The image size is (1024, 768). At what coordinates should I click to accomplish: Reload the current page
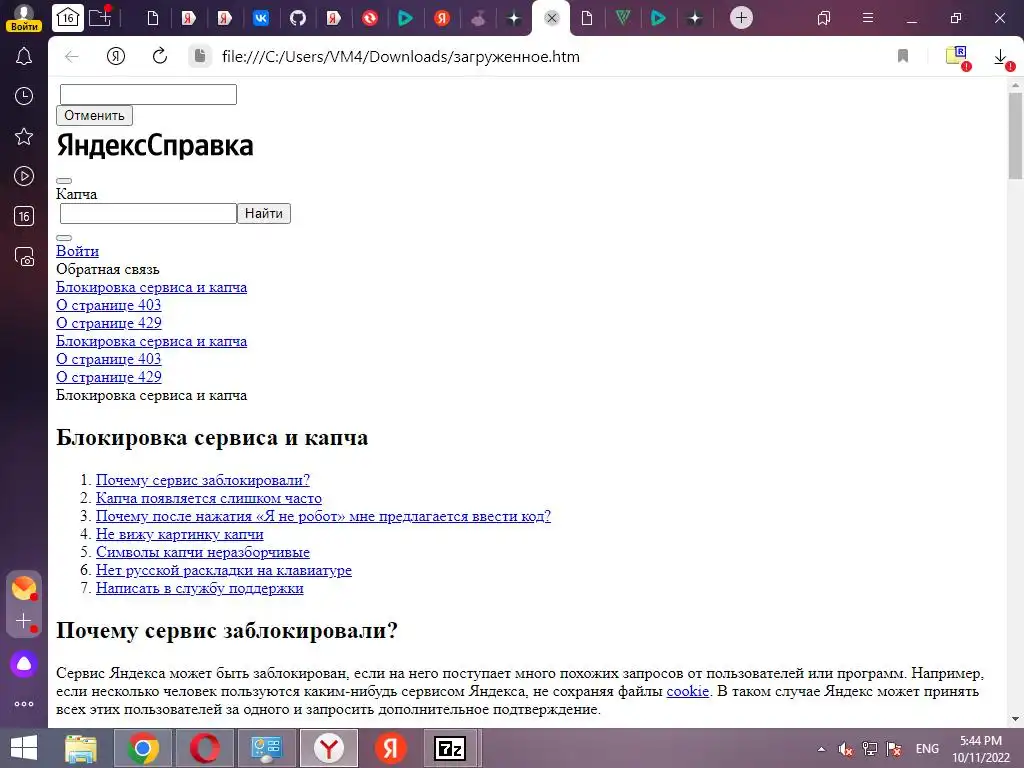point(160,56)
